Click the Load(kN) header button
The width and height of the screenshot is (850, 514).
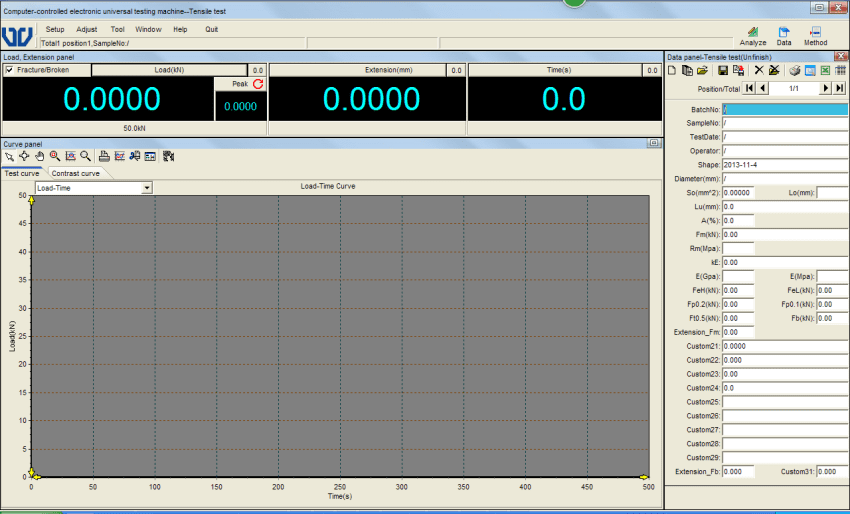[x=168, y=70]
